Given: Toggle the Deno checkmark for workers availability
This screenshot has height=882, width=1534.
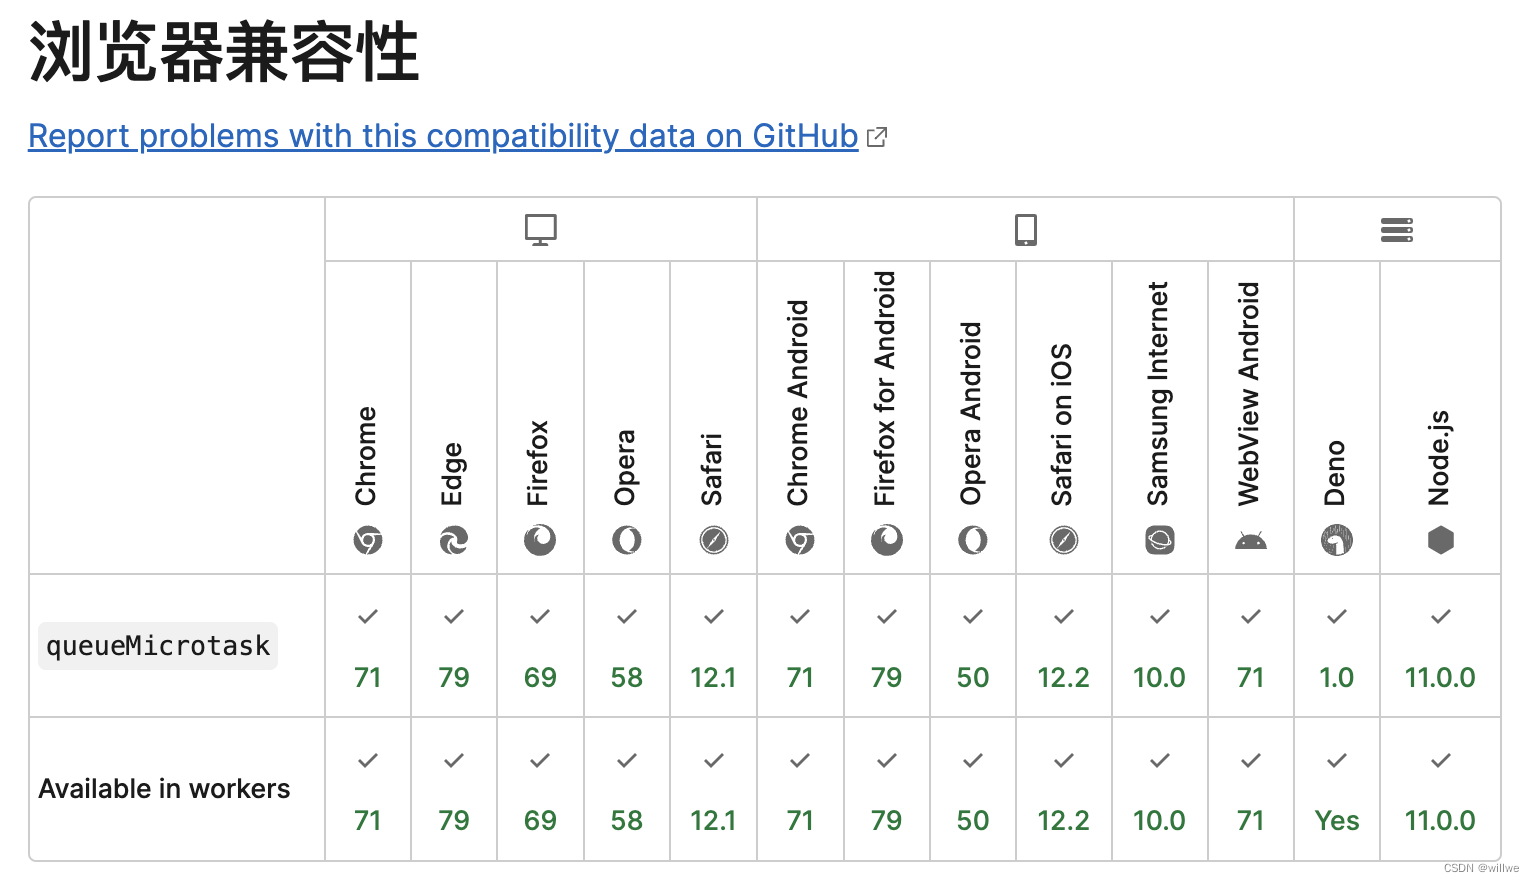Looking at the screenshot, I should point(1336,760).
